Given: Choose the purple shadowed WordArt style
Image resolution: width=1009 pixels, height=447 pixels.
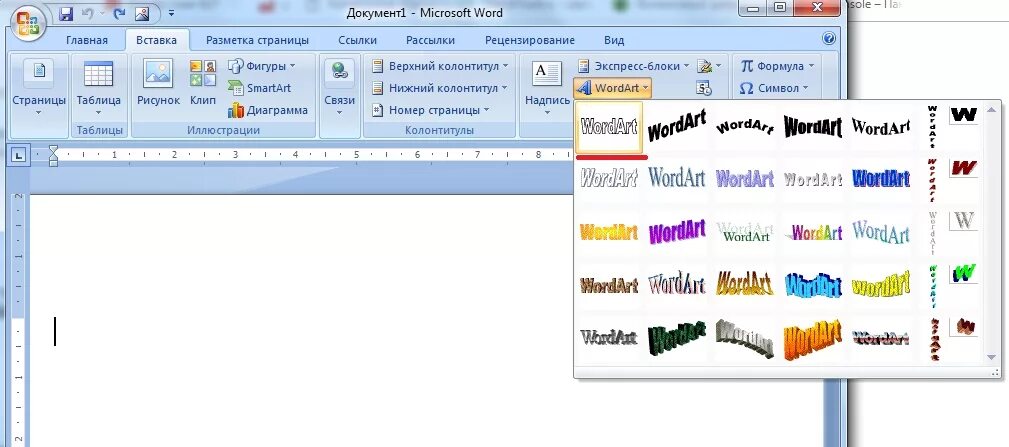Looking at the screenshot, I should pos(745,178).
